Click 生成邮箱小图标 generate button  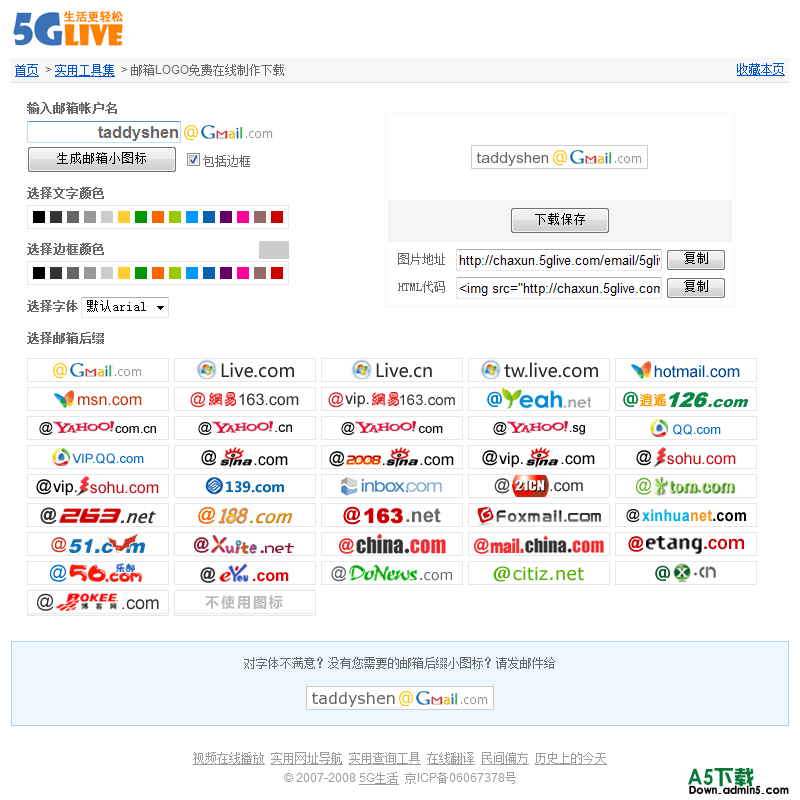tap(102, 159)
